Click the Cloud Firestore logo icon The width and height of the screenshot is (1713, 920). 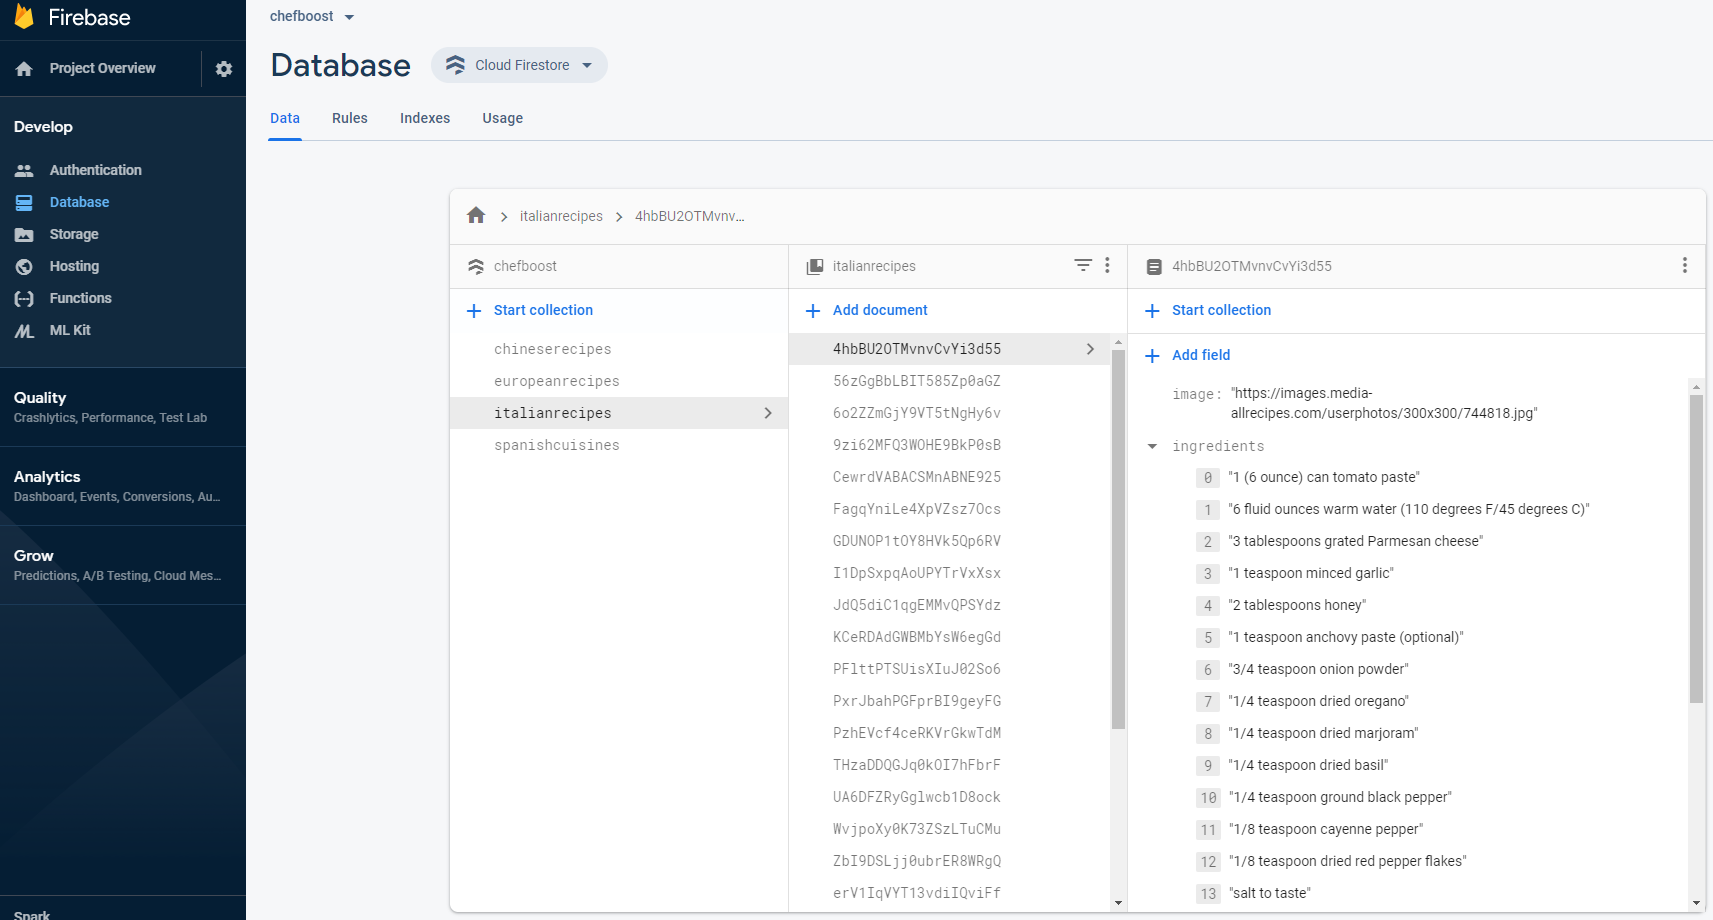pos(456,65)
